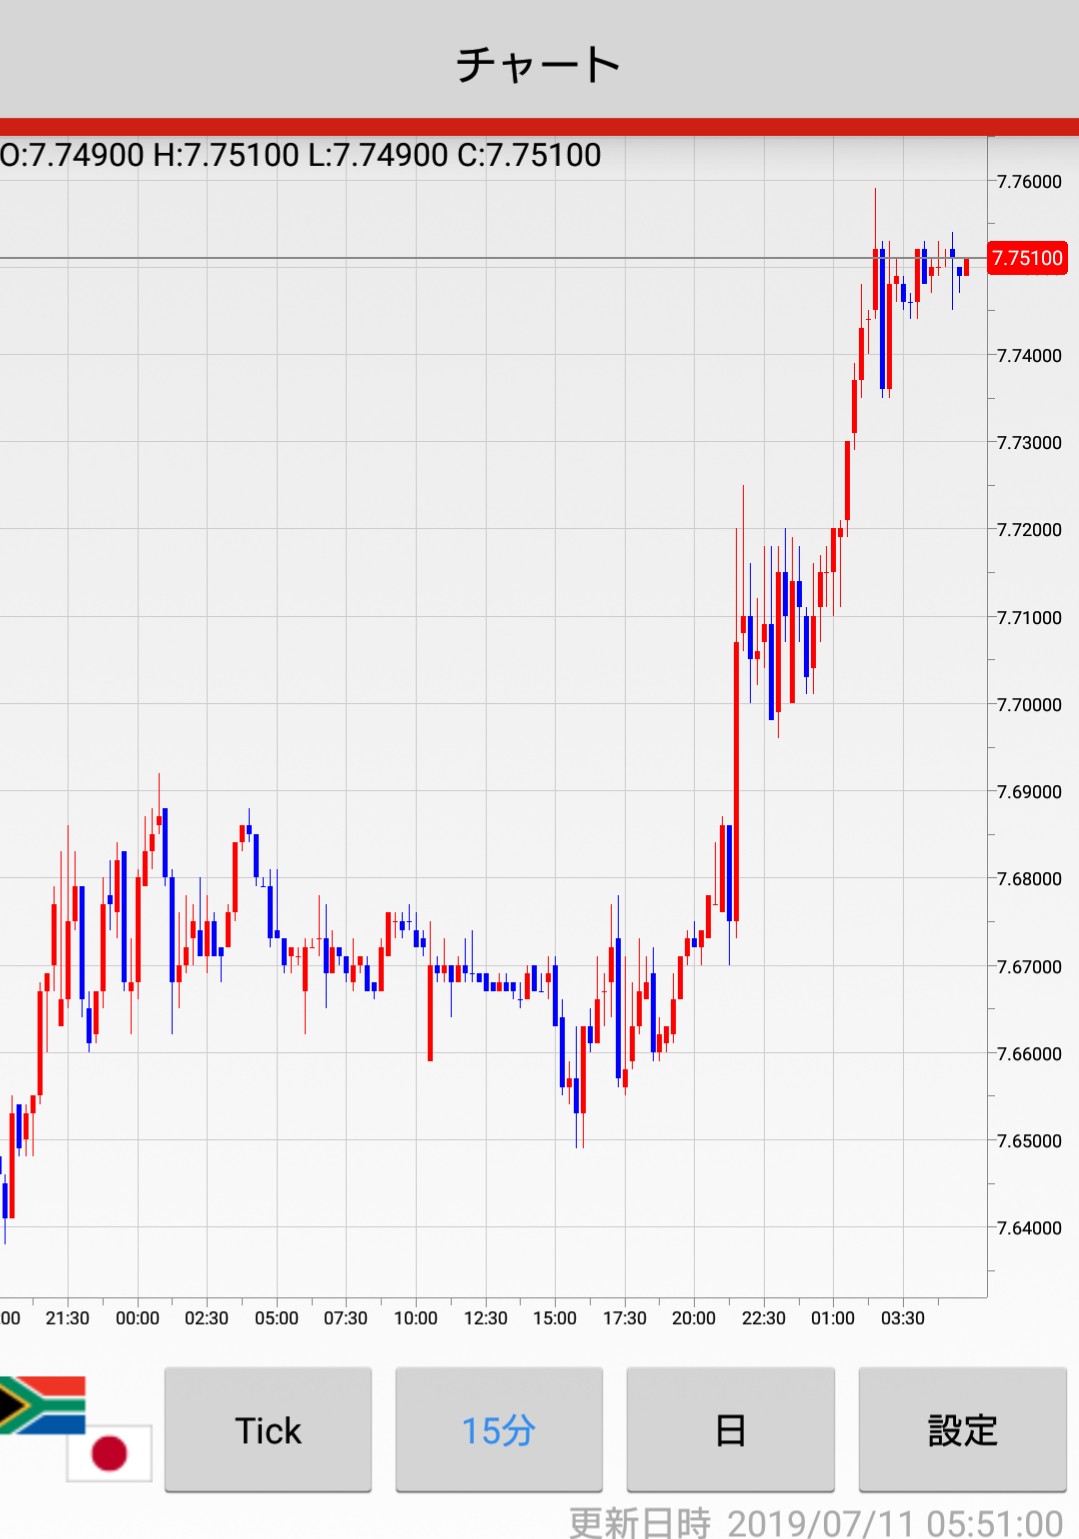This screenshot has width=1079, height=1539.
Task: Click the 21:30 time axis label
Action: tap(67, 1318)
